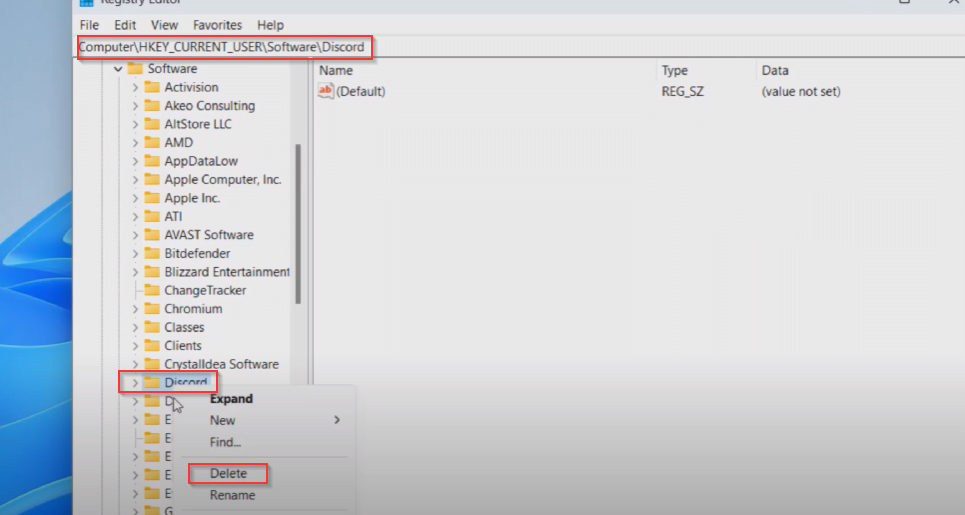Choose Delete in the context menu

click(x=228, y=473)
